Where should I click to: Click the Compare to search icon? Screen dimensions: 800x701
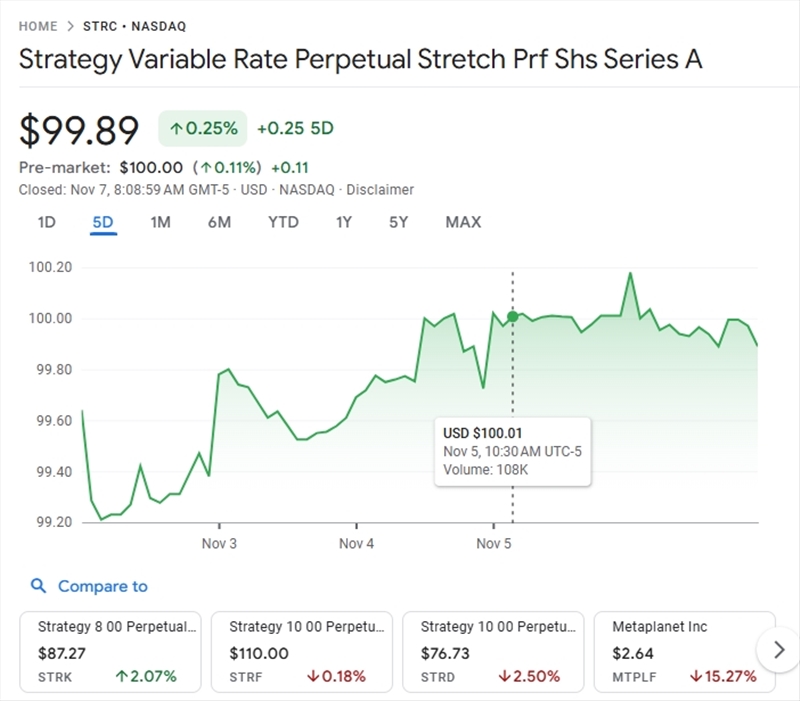click(38, 586)
